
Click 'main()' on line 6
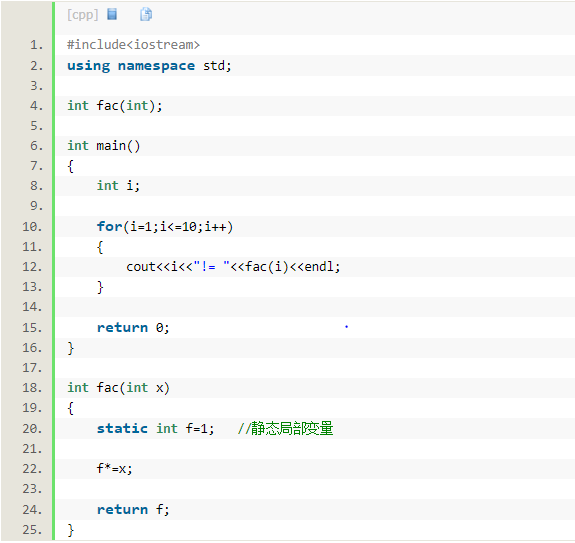coord(118,146)
